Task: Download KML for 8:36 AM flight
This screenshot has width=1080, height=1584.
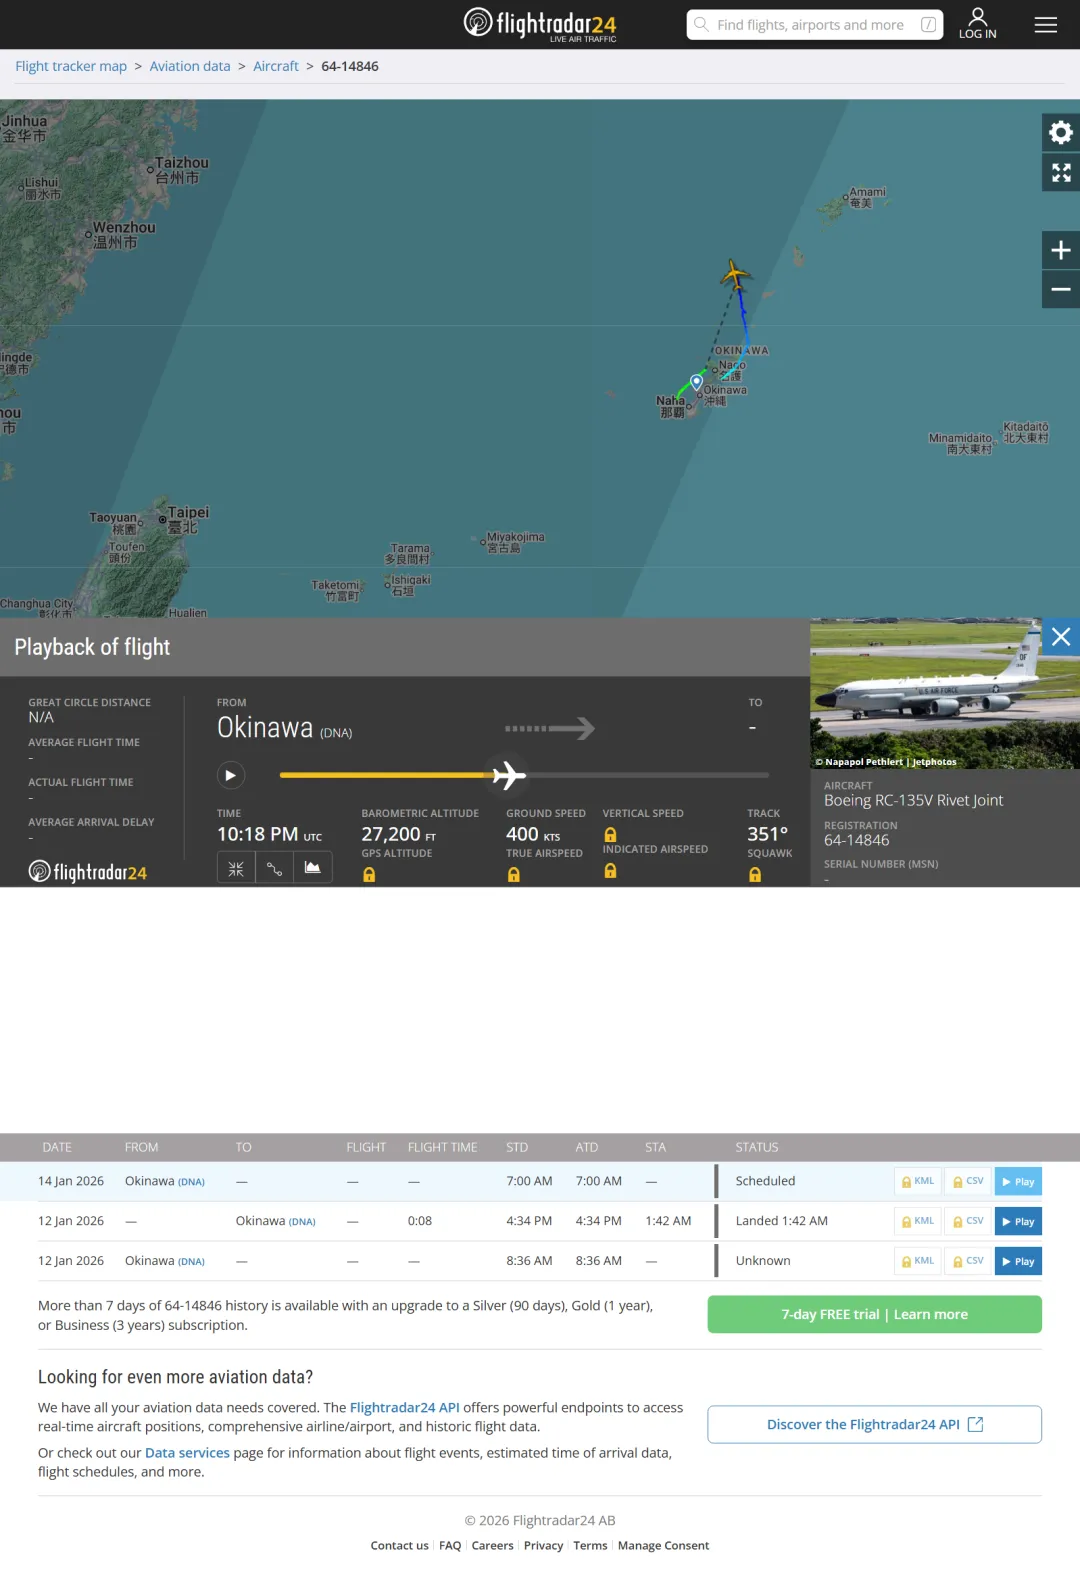Action: (918, 1261)
